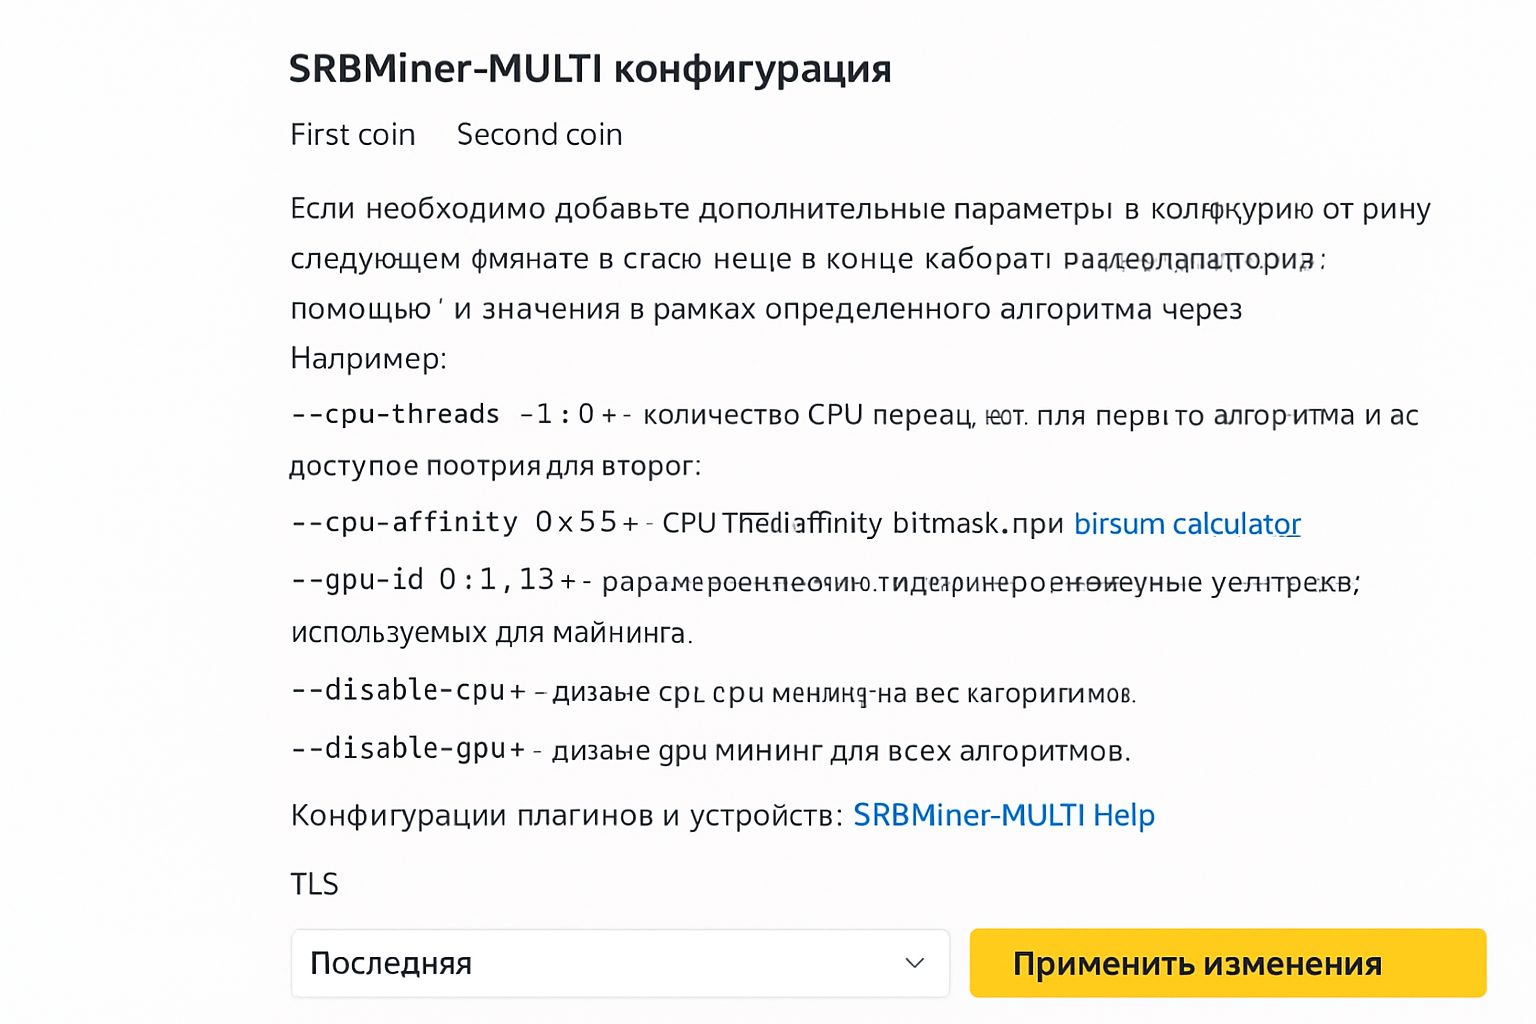Screen dimensions: 1536x1024
Task: Open the birsum calculator link
Action: point(1186,524)
